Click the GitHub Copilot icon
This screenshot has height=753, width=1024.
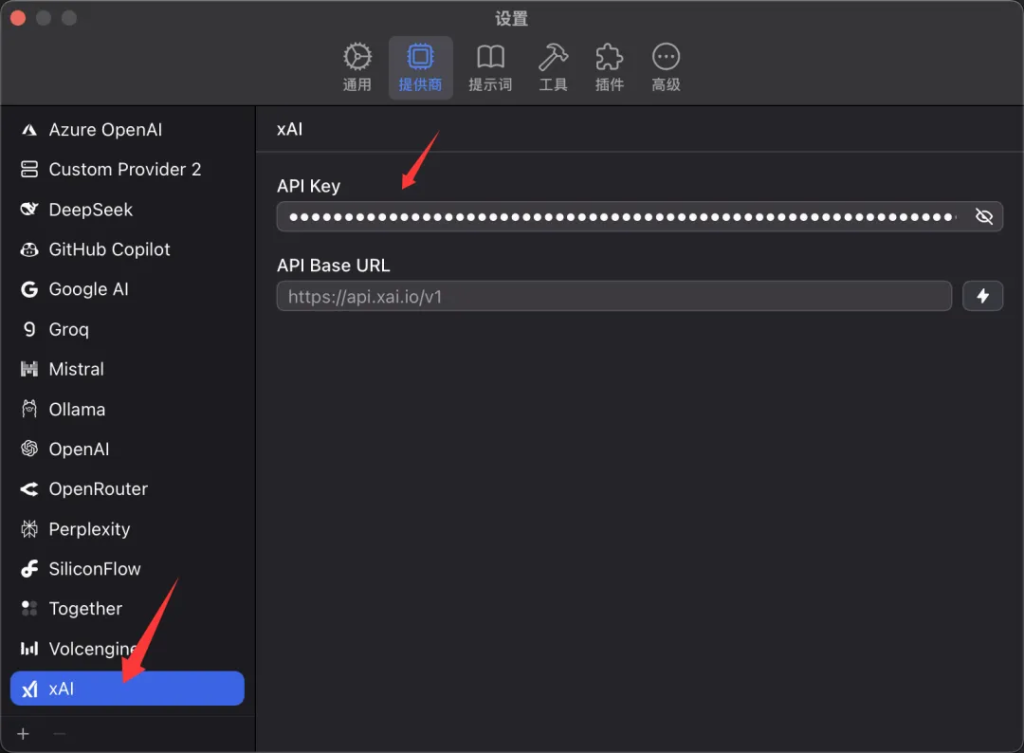29,249
